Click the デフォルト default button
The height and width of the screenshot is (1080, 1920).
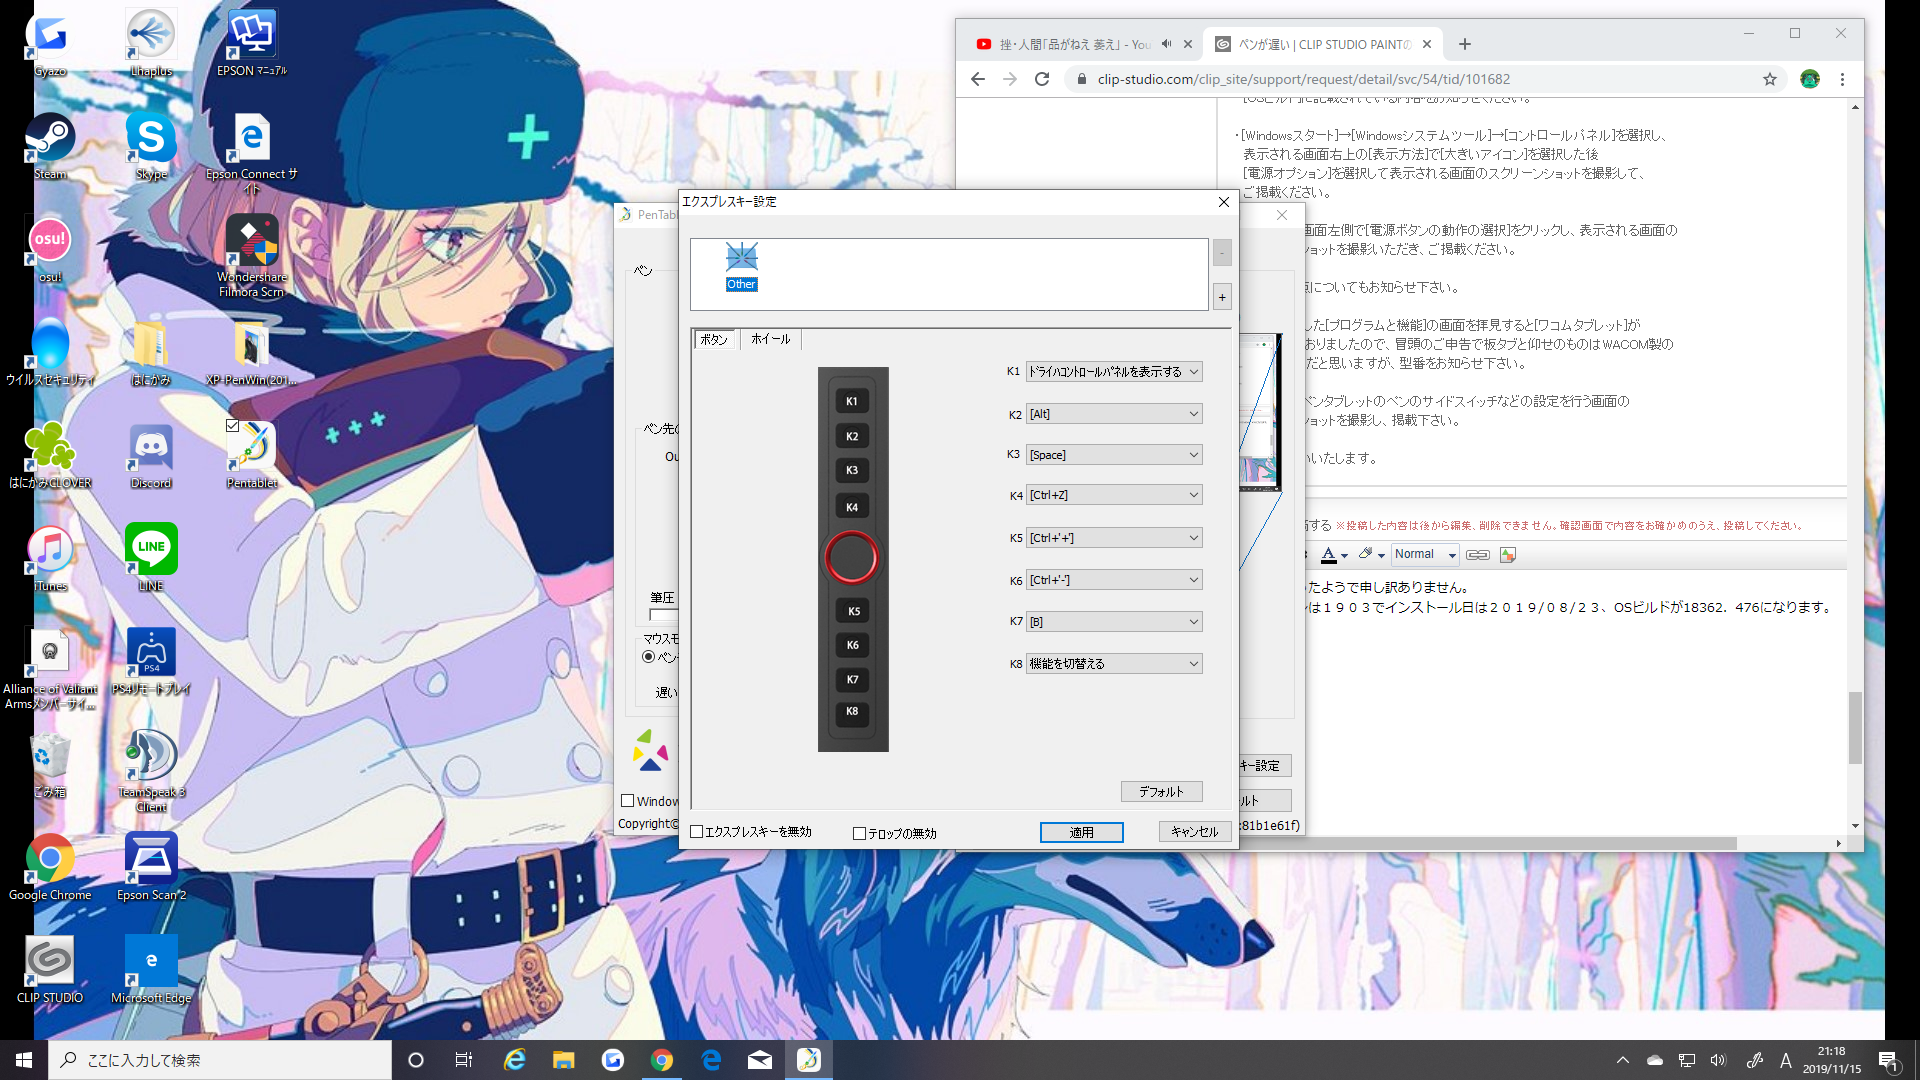(1161, 792)
